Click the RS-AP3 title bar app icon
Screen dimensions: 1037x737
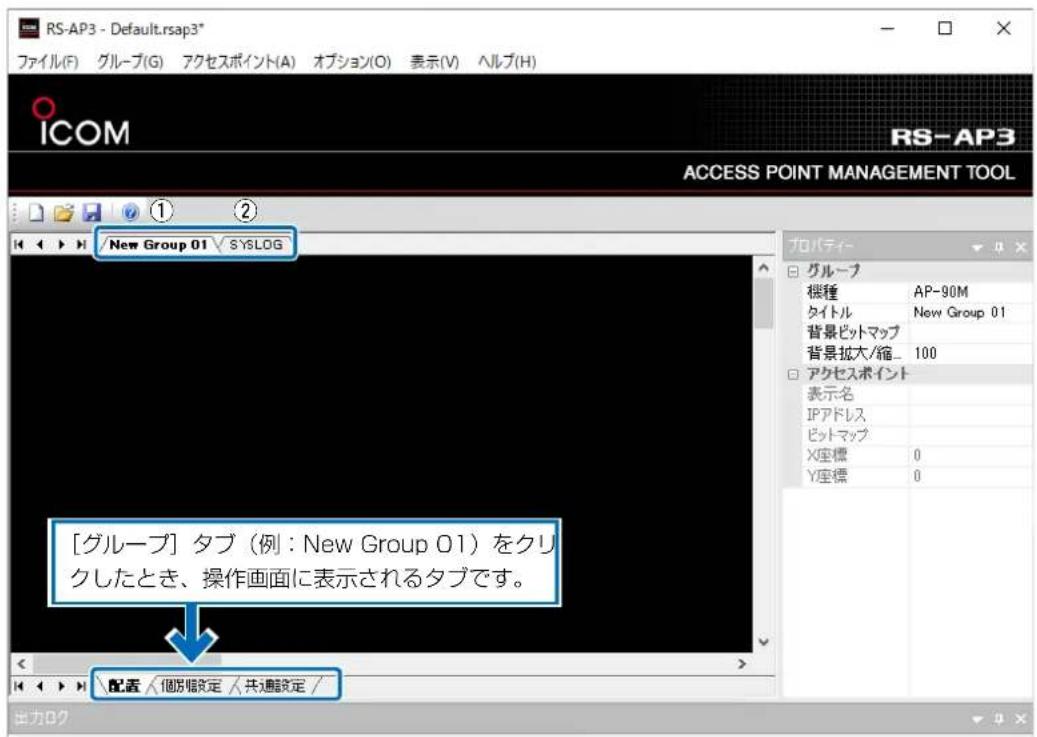coord(29,28)
